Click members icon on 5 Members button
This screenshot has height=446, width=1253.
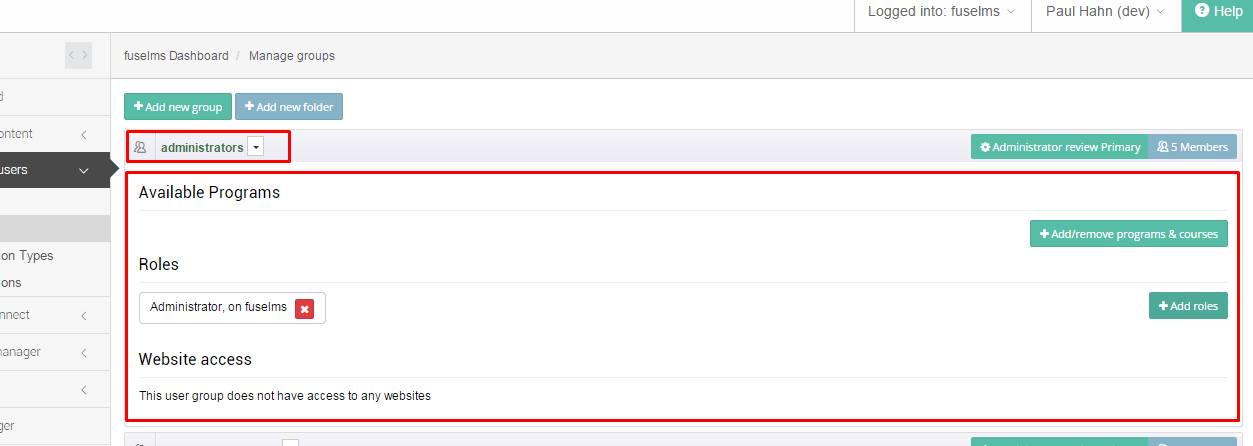1162,147
